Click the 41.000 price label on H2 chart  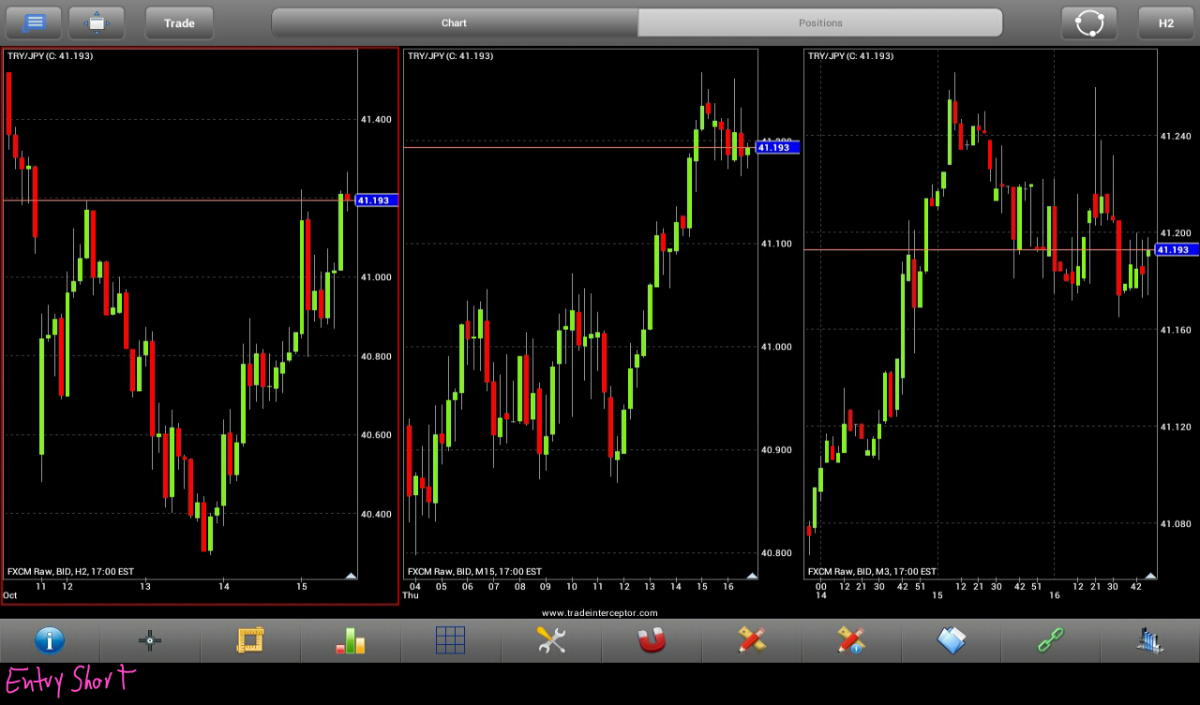376,277
